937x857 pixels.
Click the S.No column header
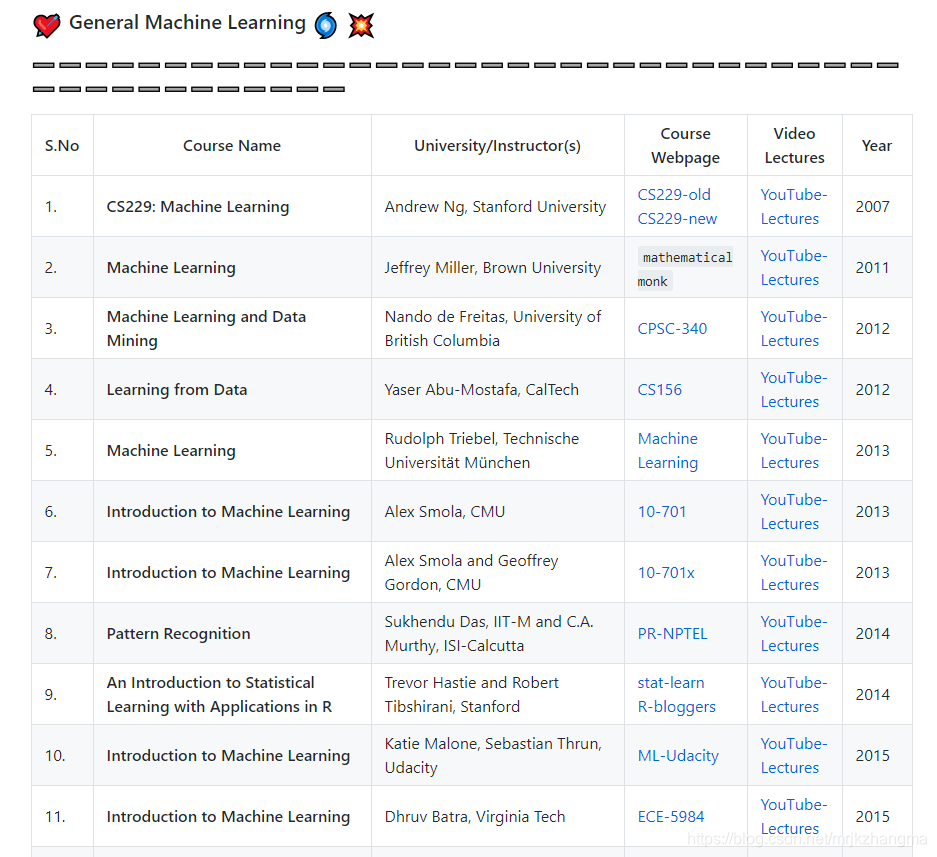click(x=62, y=146)
